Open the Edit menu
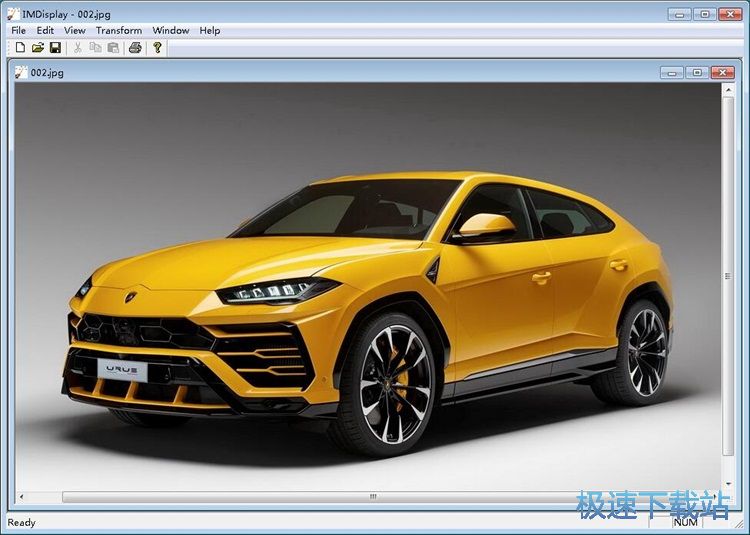This screenshot has width=750, height=535. [x=45, y=30]
